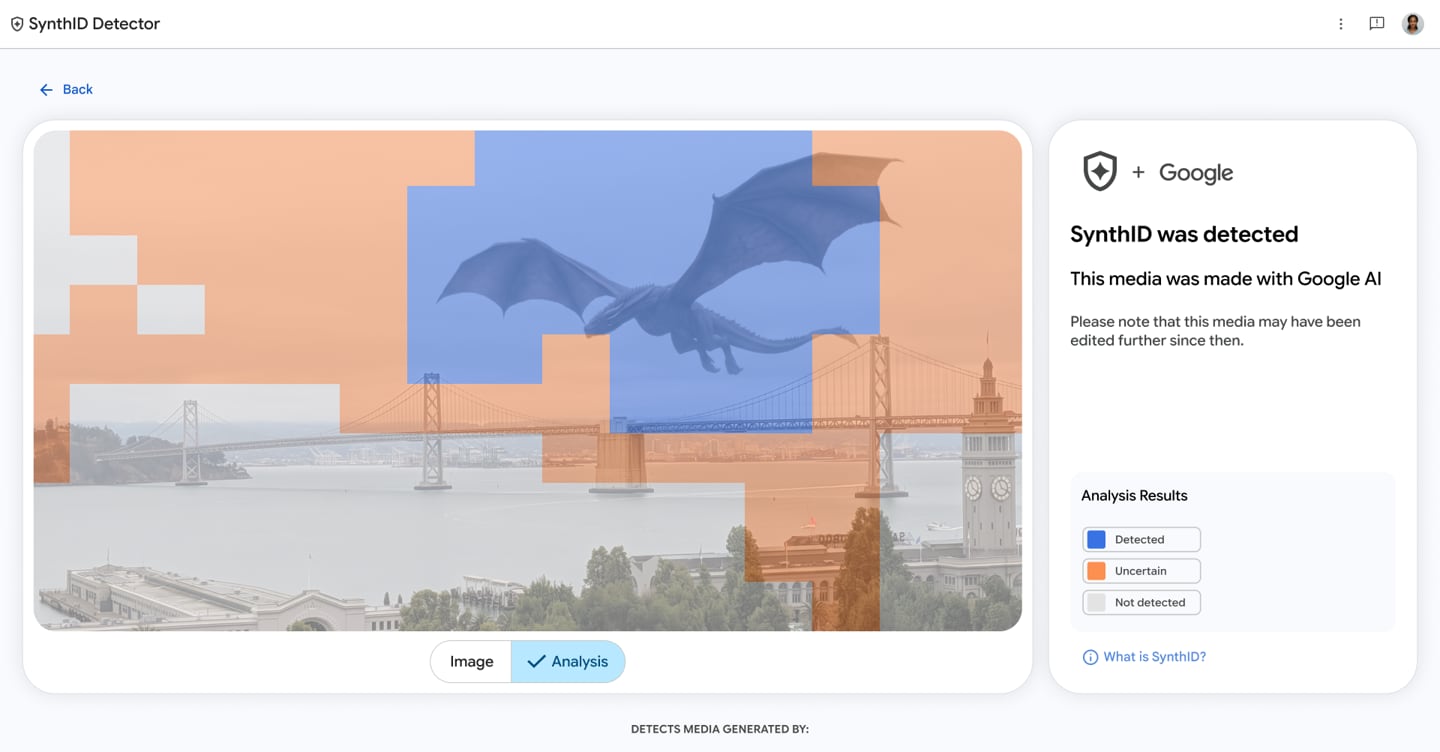Click the "Please note that this media" notice
This screenshot has width=1440, height=752.
coord(1215,331)
